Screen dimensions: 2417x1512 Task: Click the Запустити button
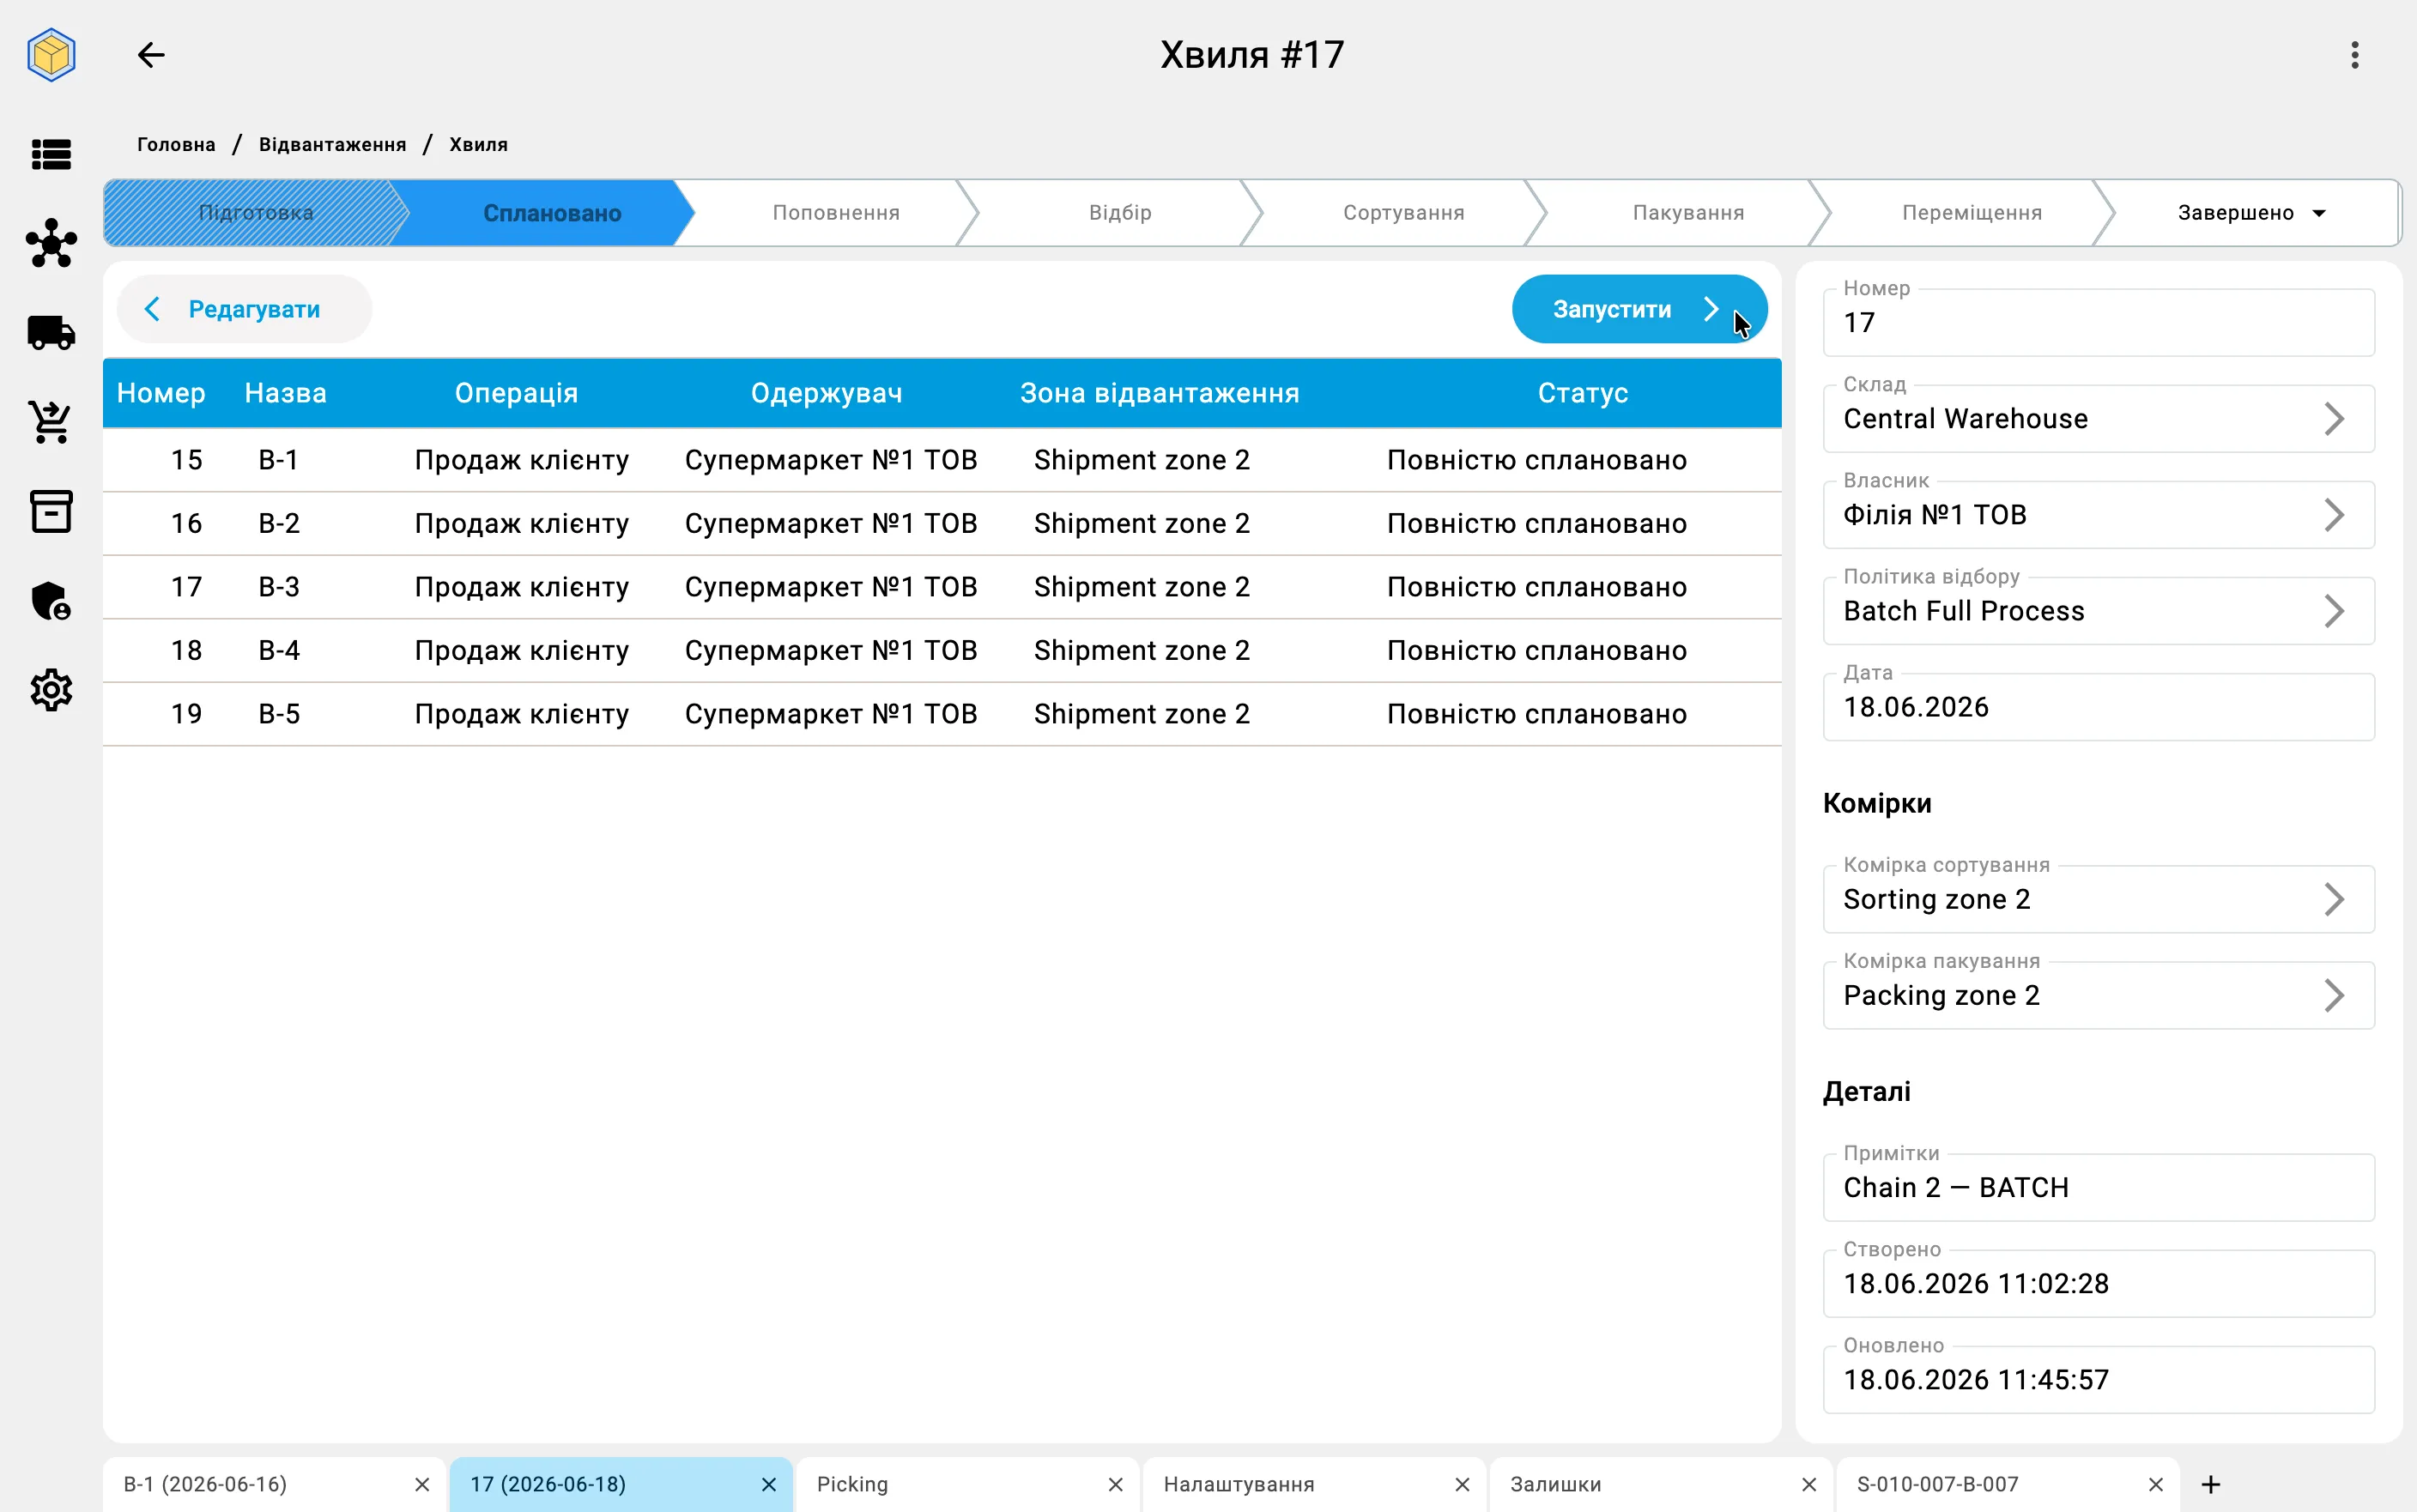(1639, 309)
